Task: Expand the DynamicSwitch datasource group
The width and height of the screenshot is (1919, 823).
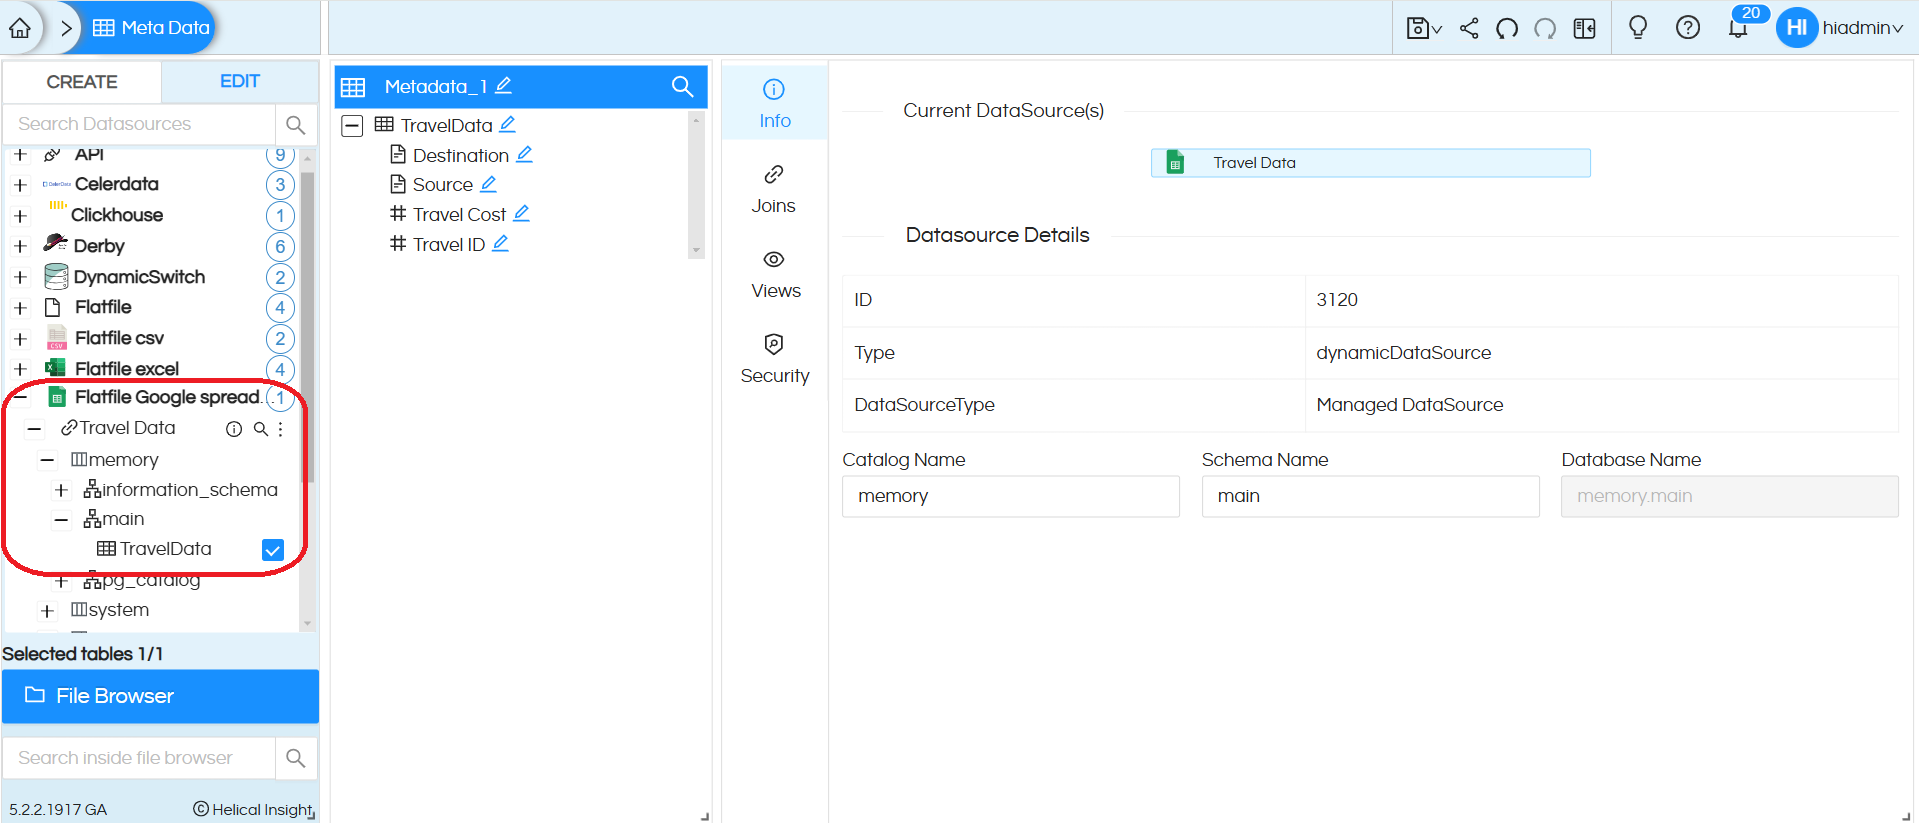Action: 20,277
